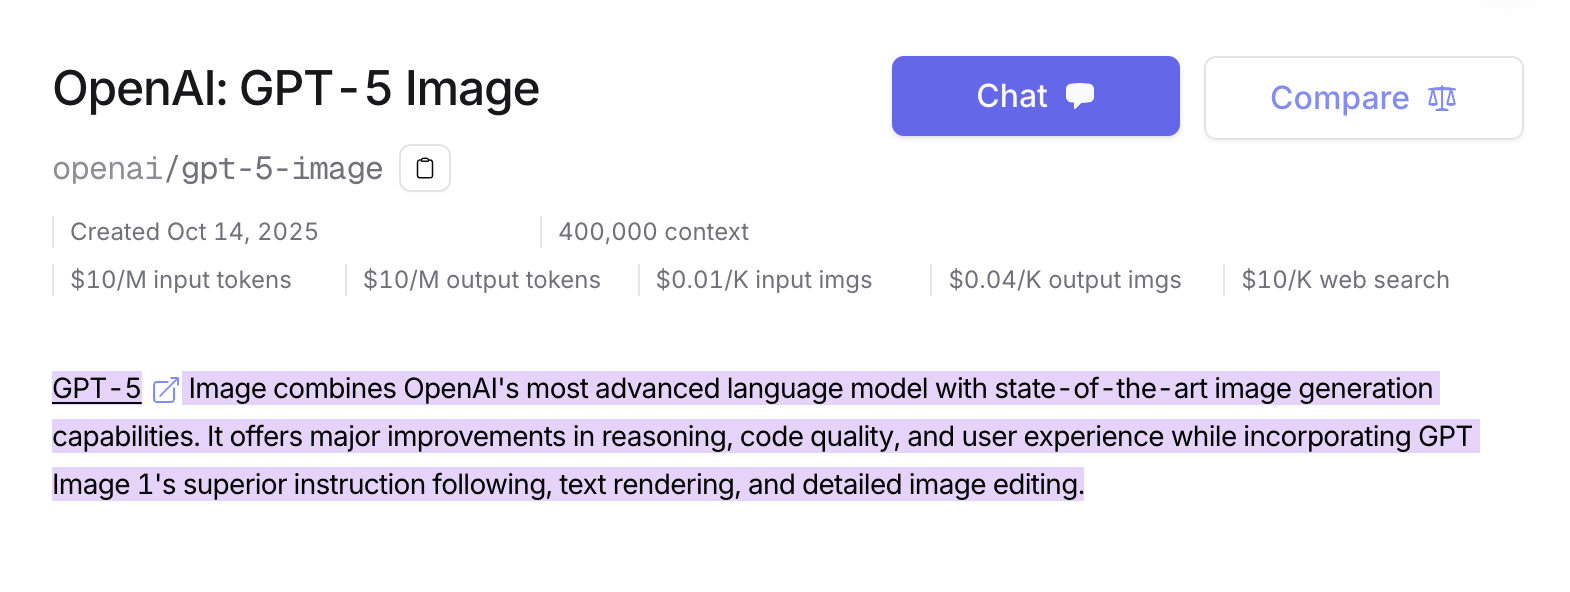Click the external link icon beside GPT-5

[165, 389]
